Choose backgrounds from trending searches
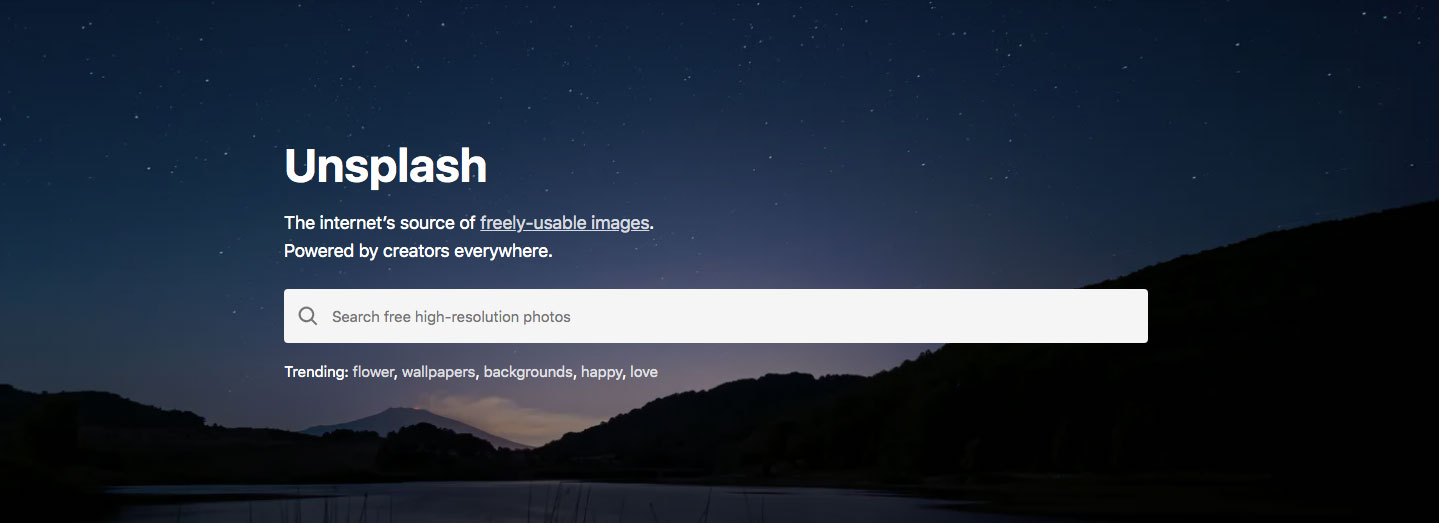This screenshot has height=523, width=1439. 527,372
